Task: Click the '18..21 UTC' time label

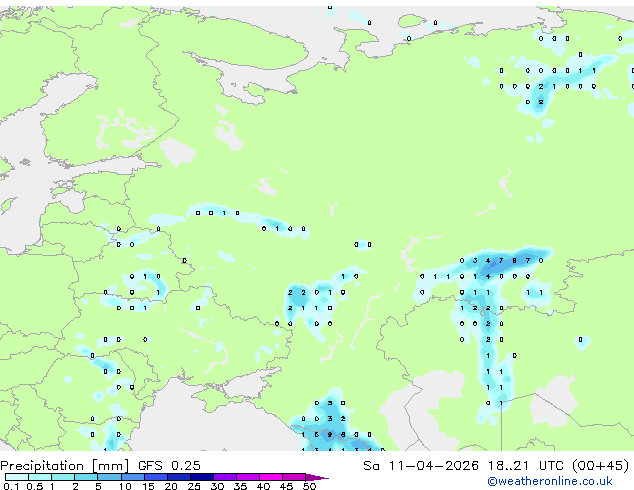Action: 525,466
